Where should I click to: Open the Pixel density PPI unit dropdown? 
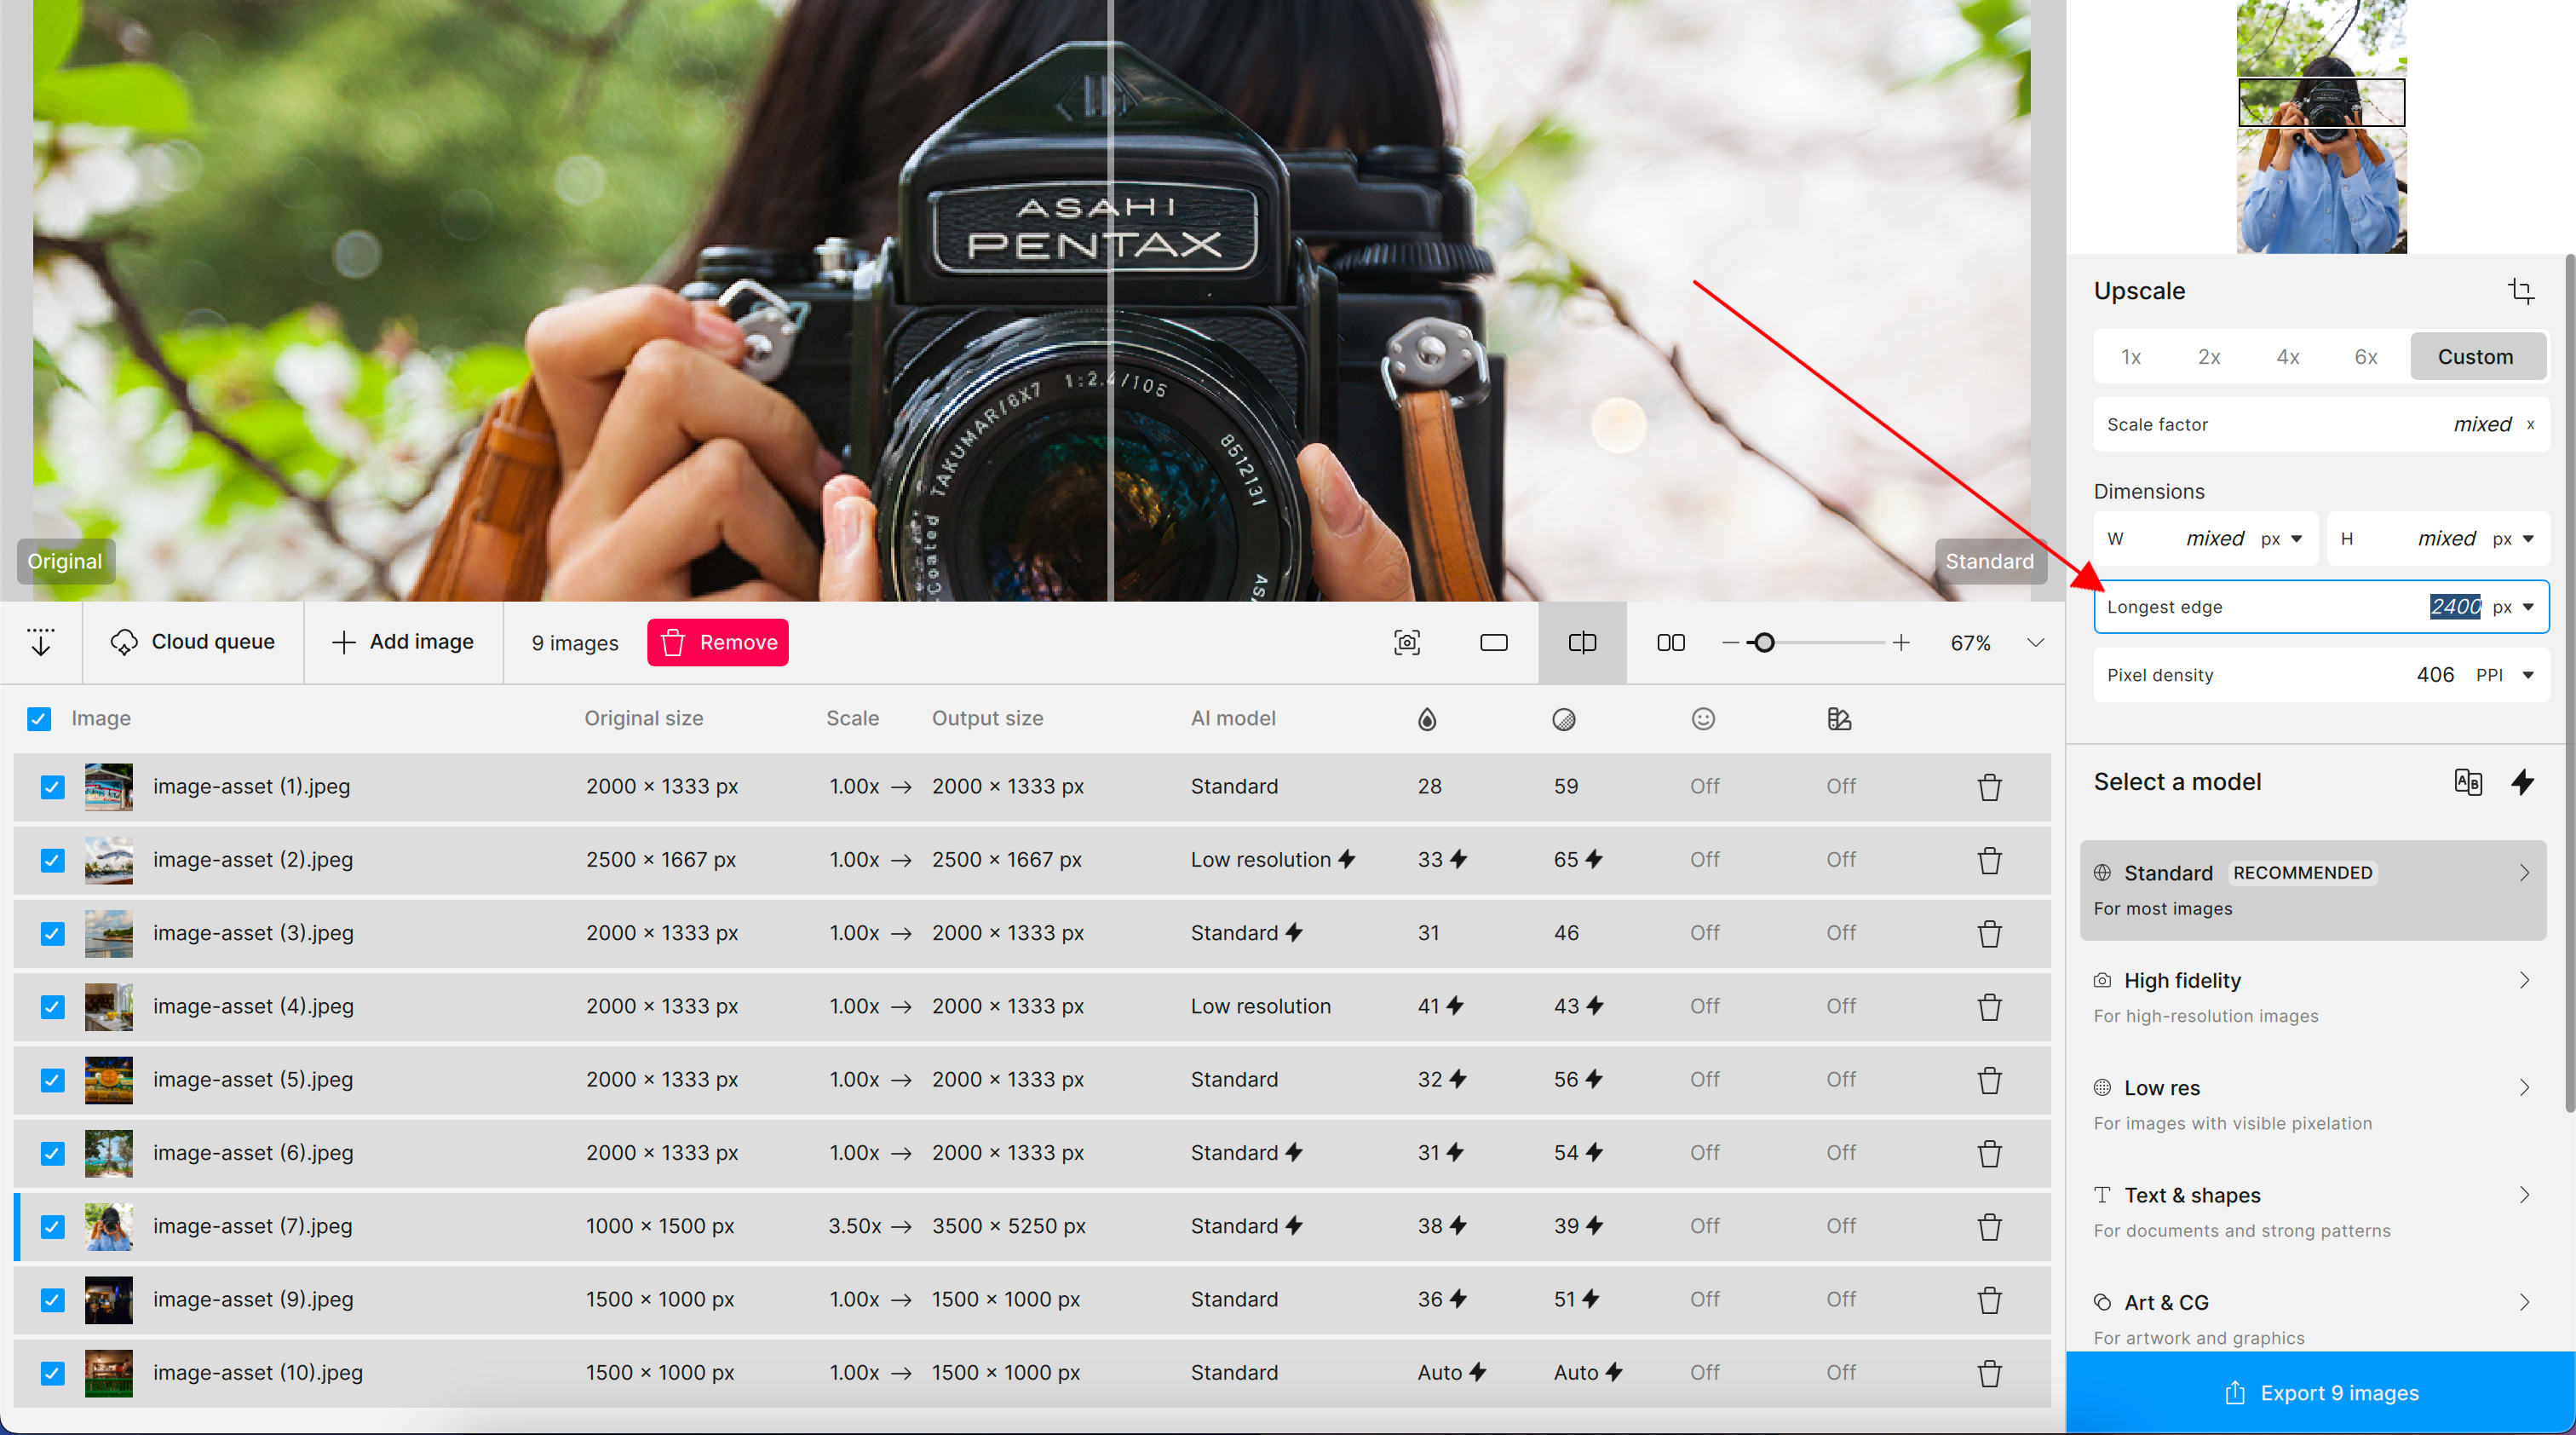pyautogui.click(x=2528, y=675)
